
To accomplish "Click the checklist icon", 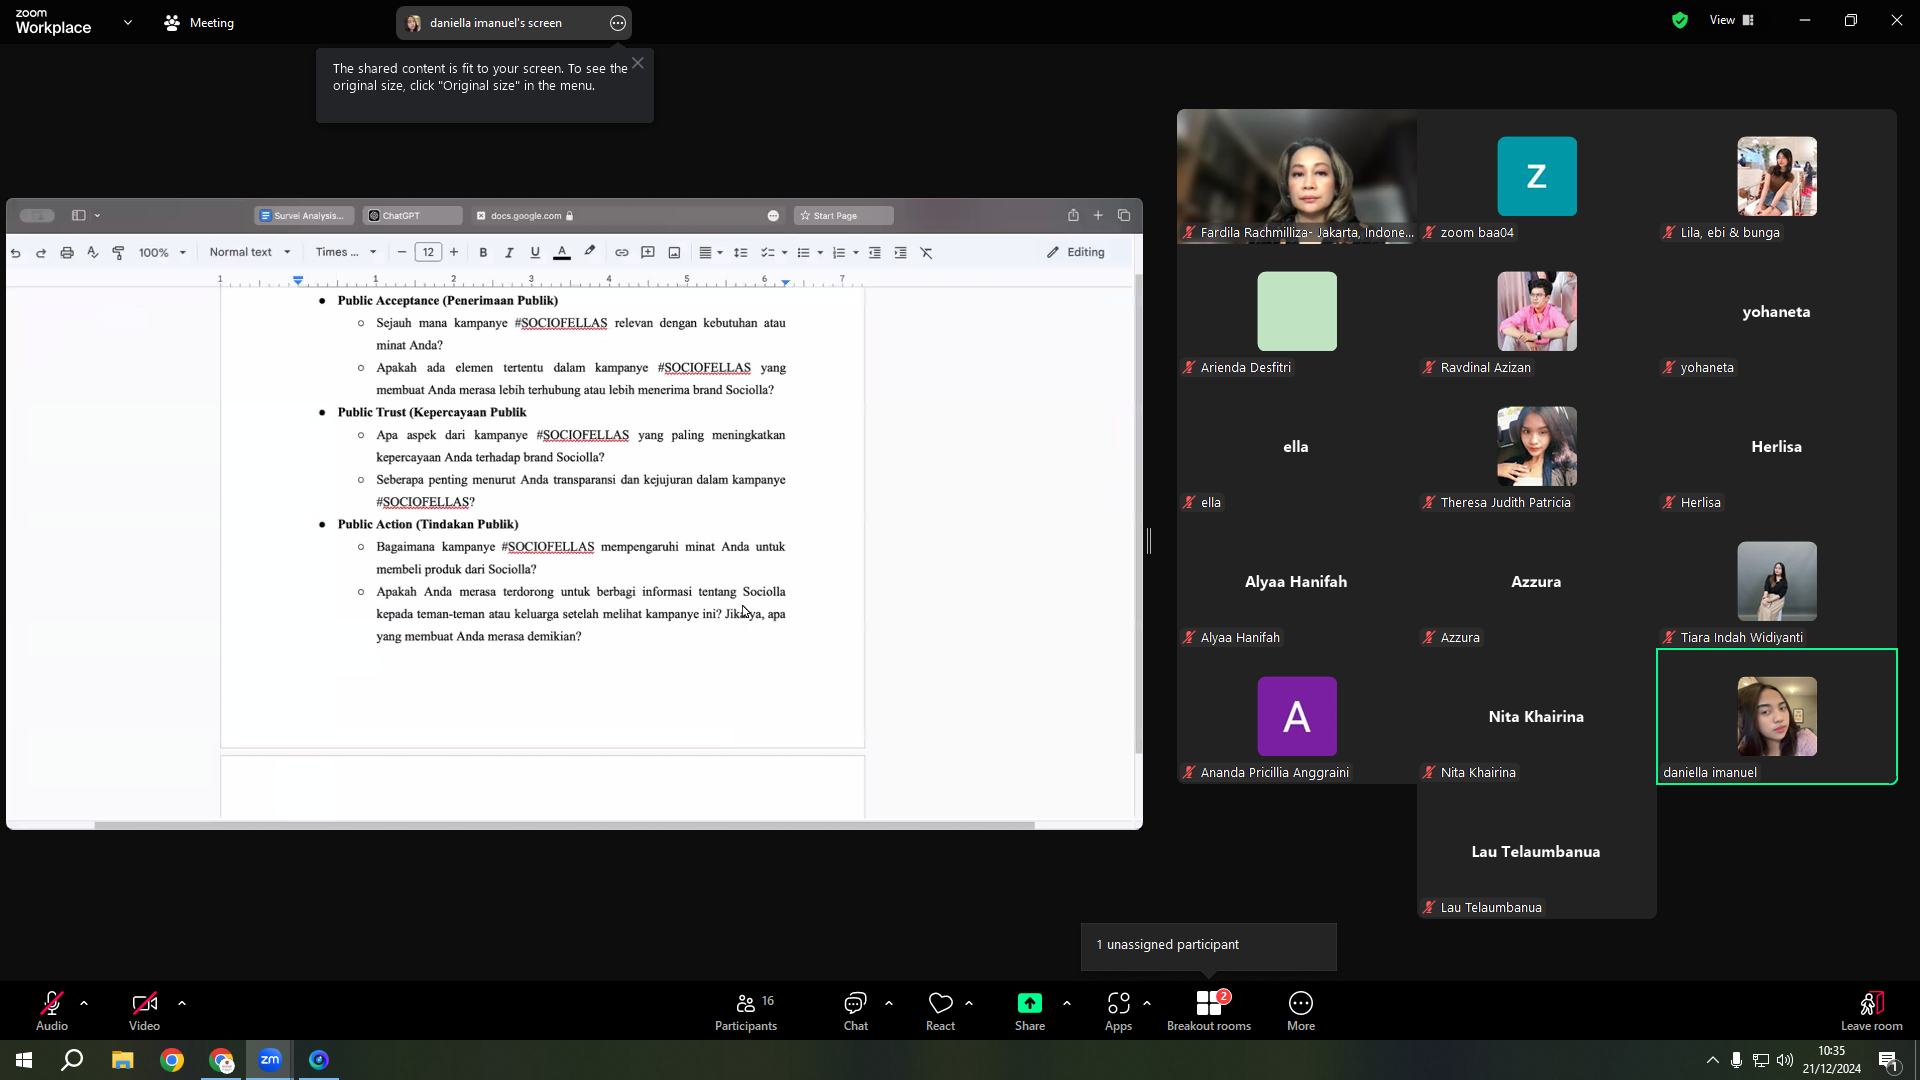I will (x=768, y=253).
